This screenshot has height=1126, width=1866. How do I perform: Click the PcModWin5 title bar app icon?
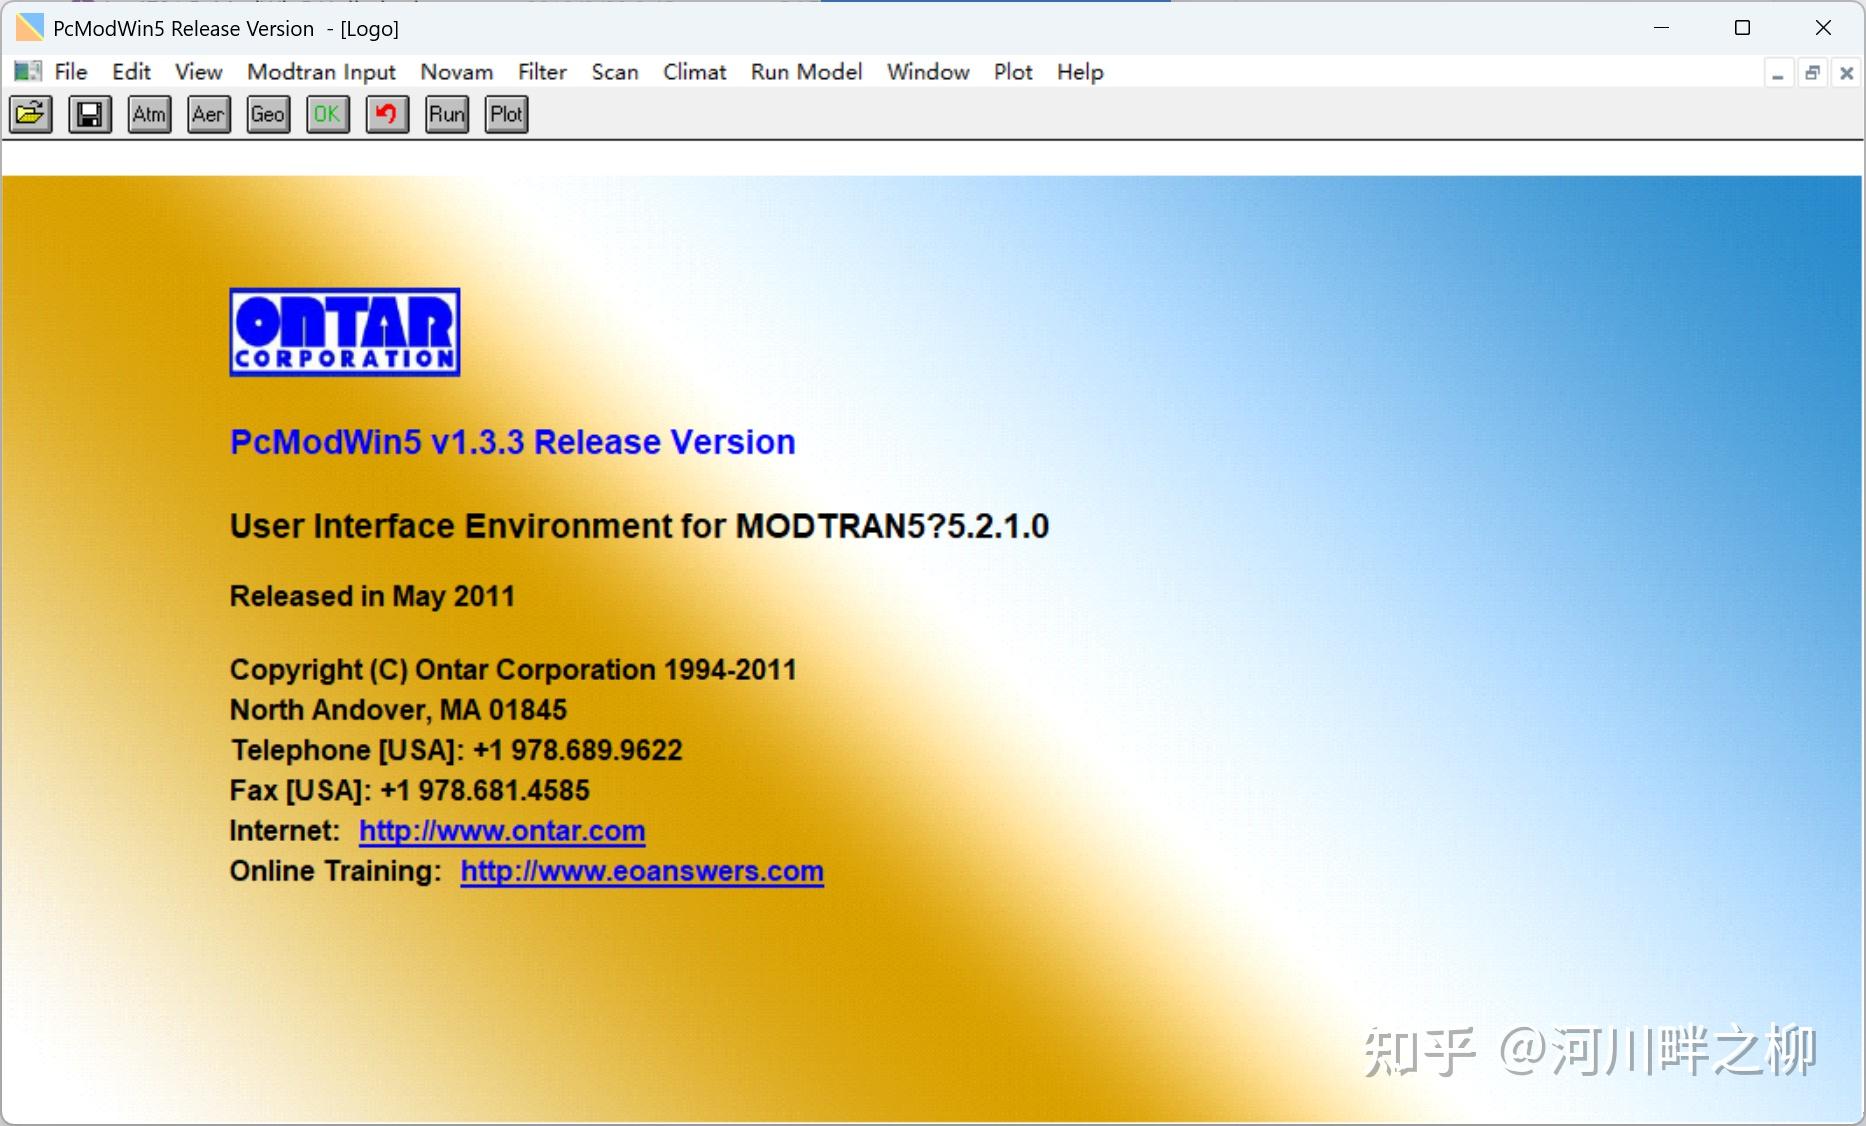[30, 28]
